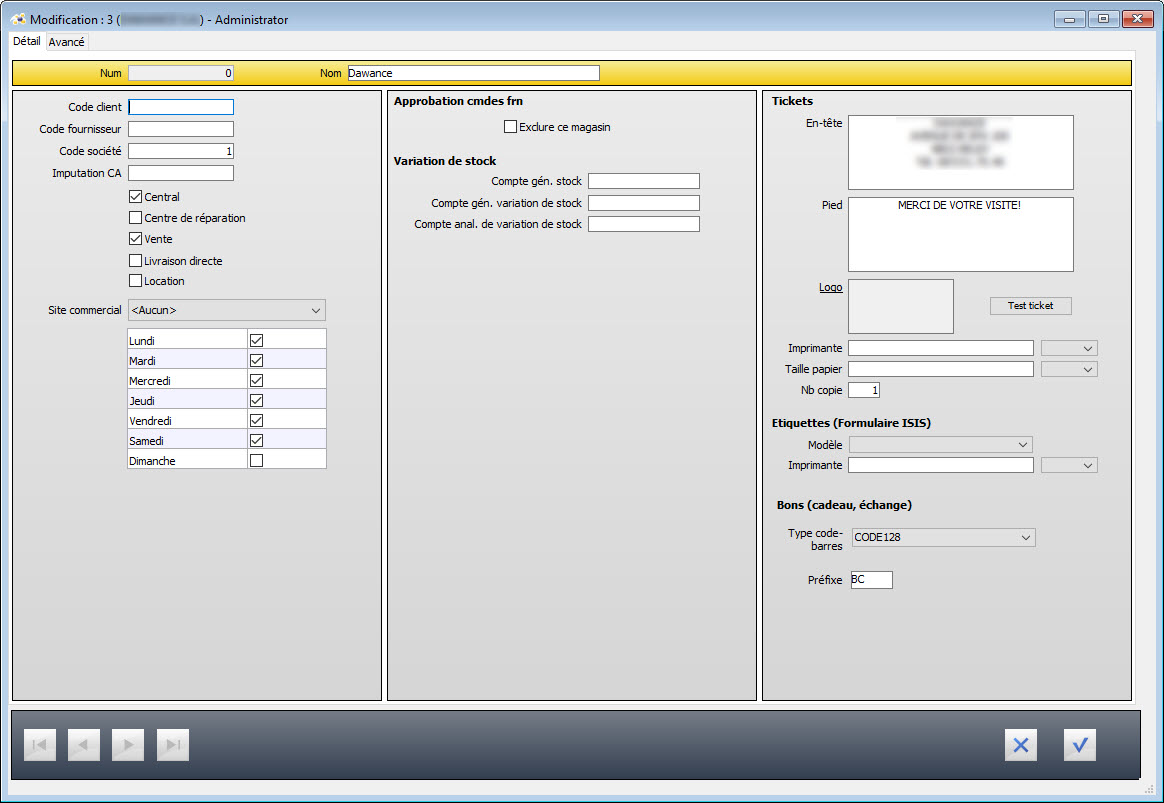Jump to the last record
1164x803 pixels.
pos(172,745)
